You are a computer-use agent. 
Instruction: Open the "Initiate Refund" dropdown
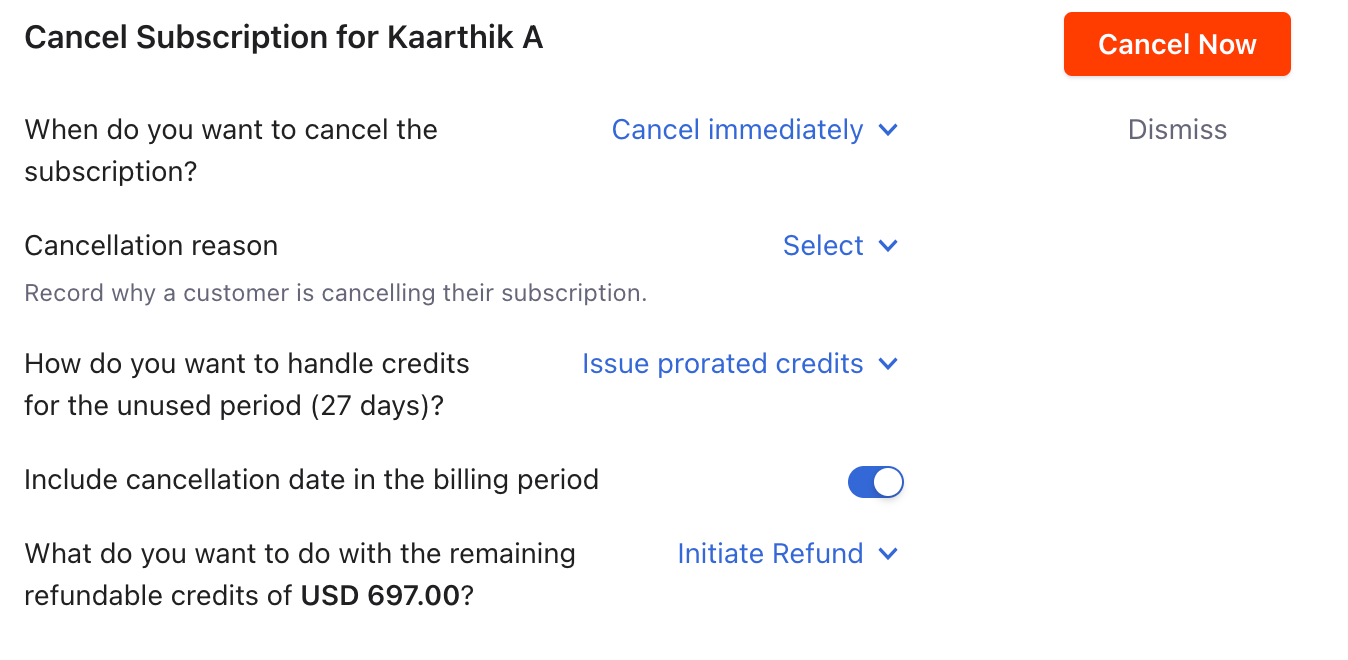[770, 554]
